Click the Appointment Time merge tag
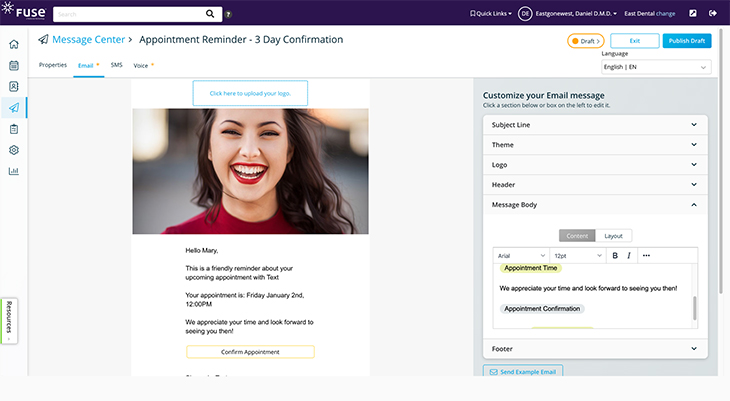730x401 pixels. 531,268
